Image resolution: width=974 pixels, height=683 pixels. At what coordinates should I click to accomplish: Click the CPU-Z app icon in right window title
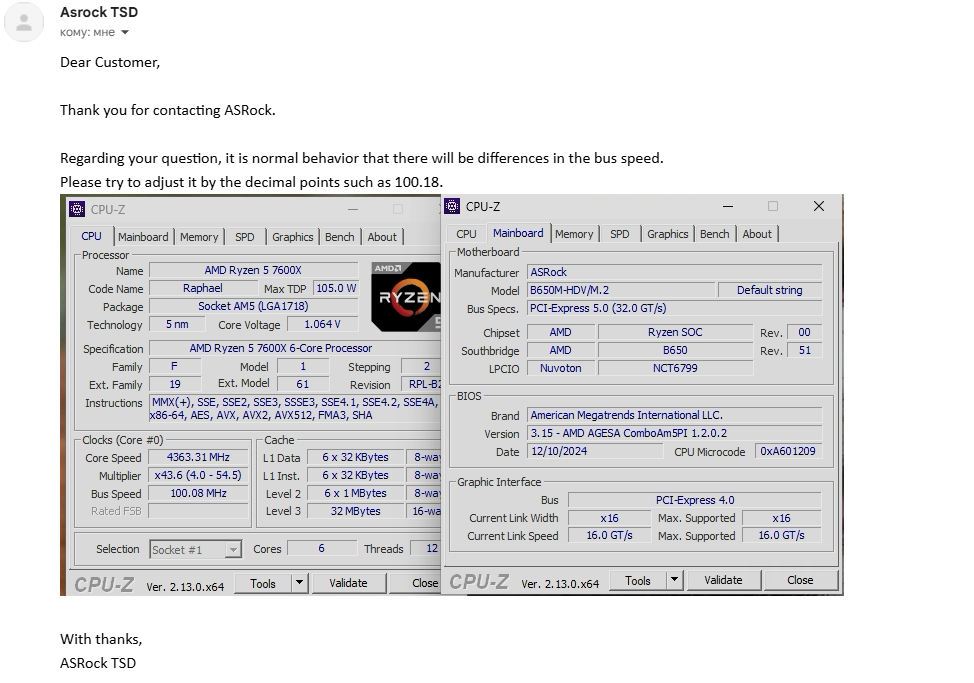(452, 206)
